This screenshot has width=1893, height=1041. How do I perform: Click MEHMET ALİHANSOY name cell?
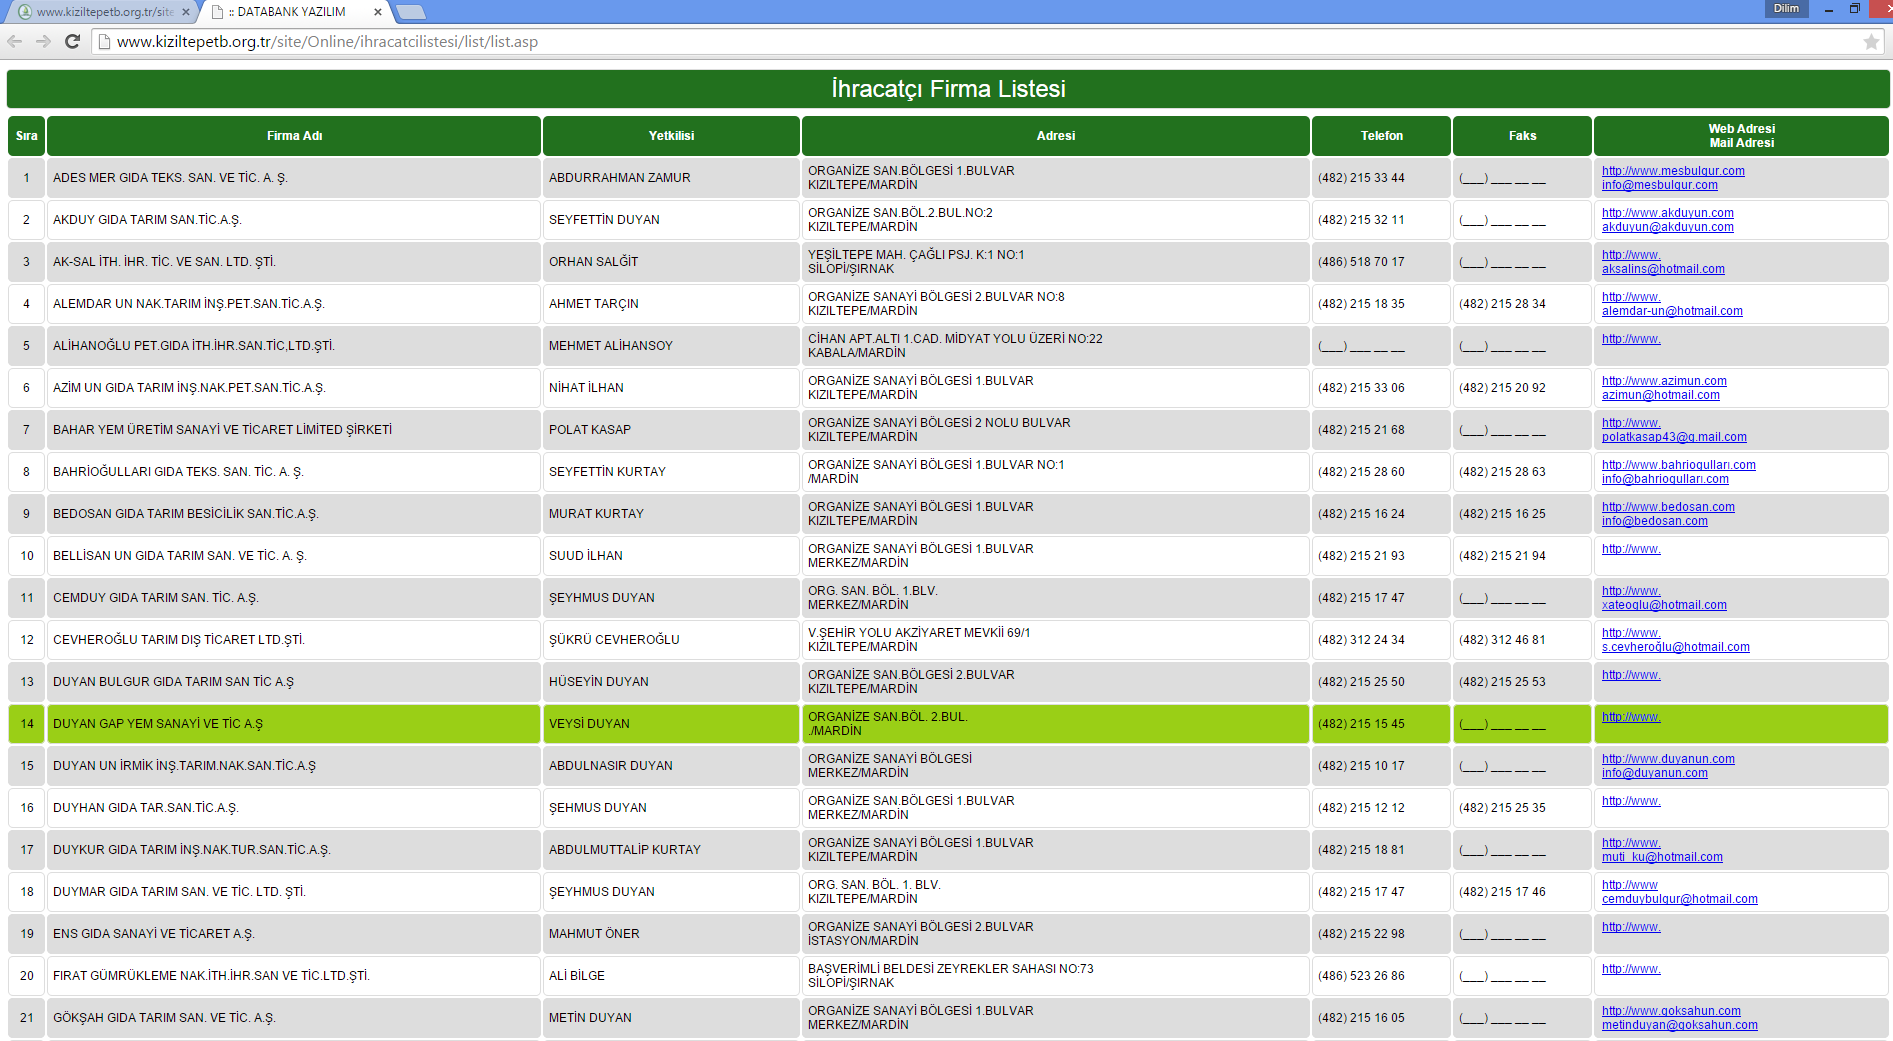coord(671,346)
